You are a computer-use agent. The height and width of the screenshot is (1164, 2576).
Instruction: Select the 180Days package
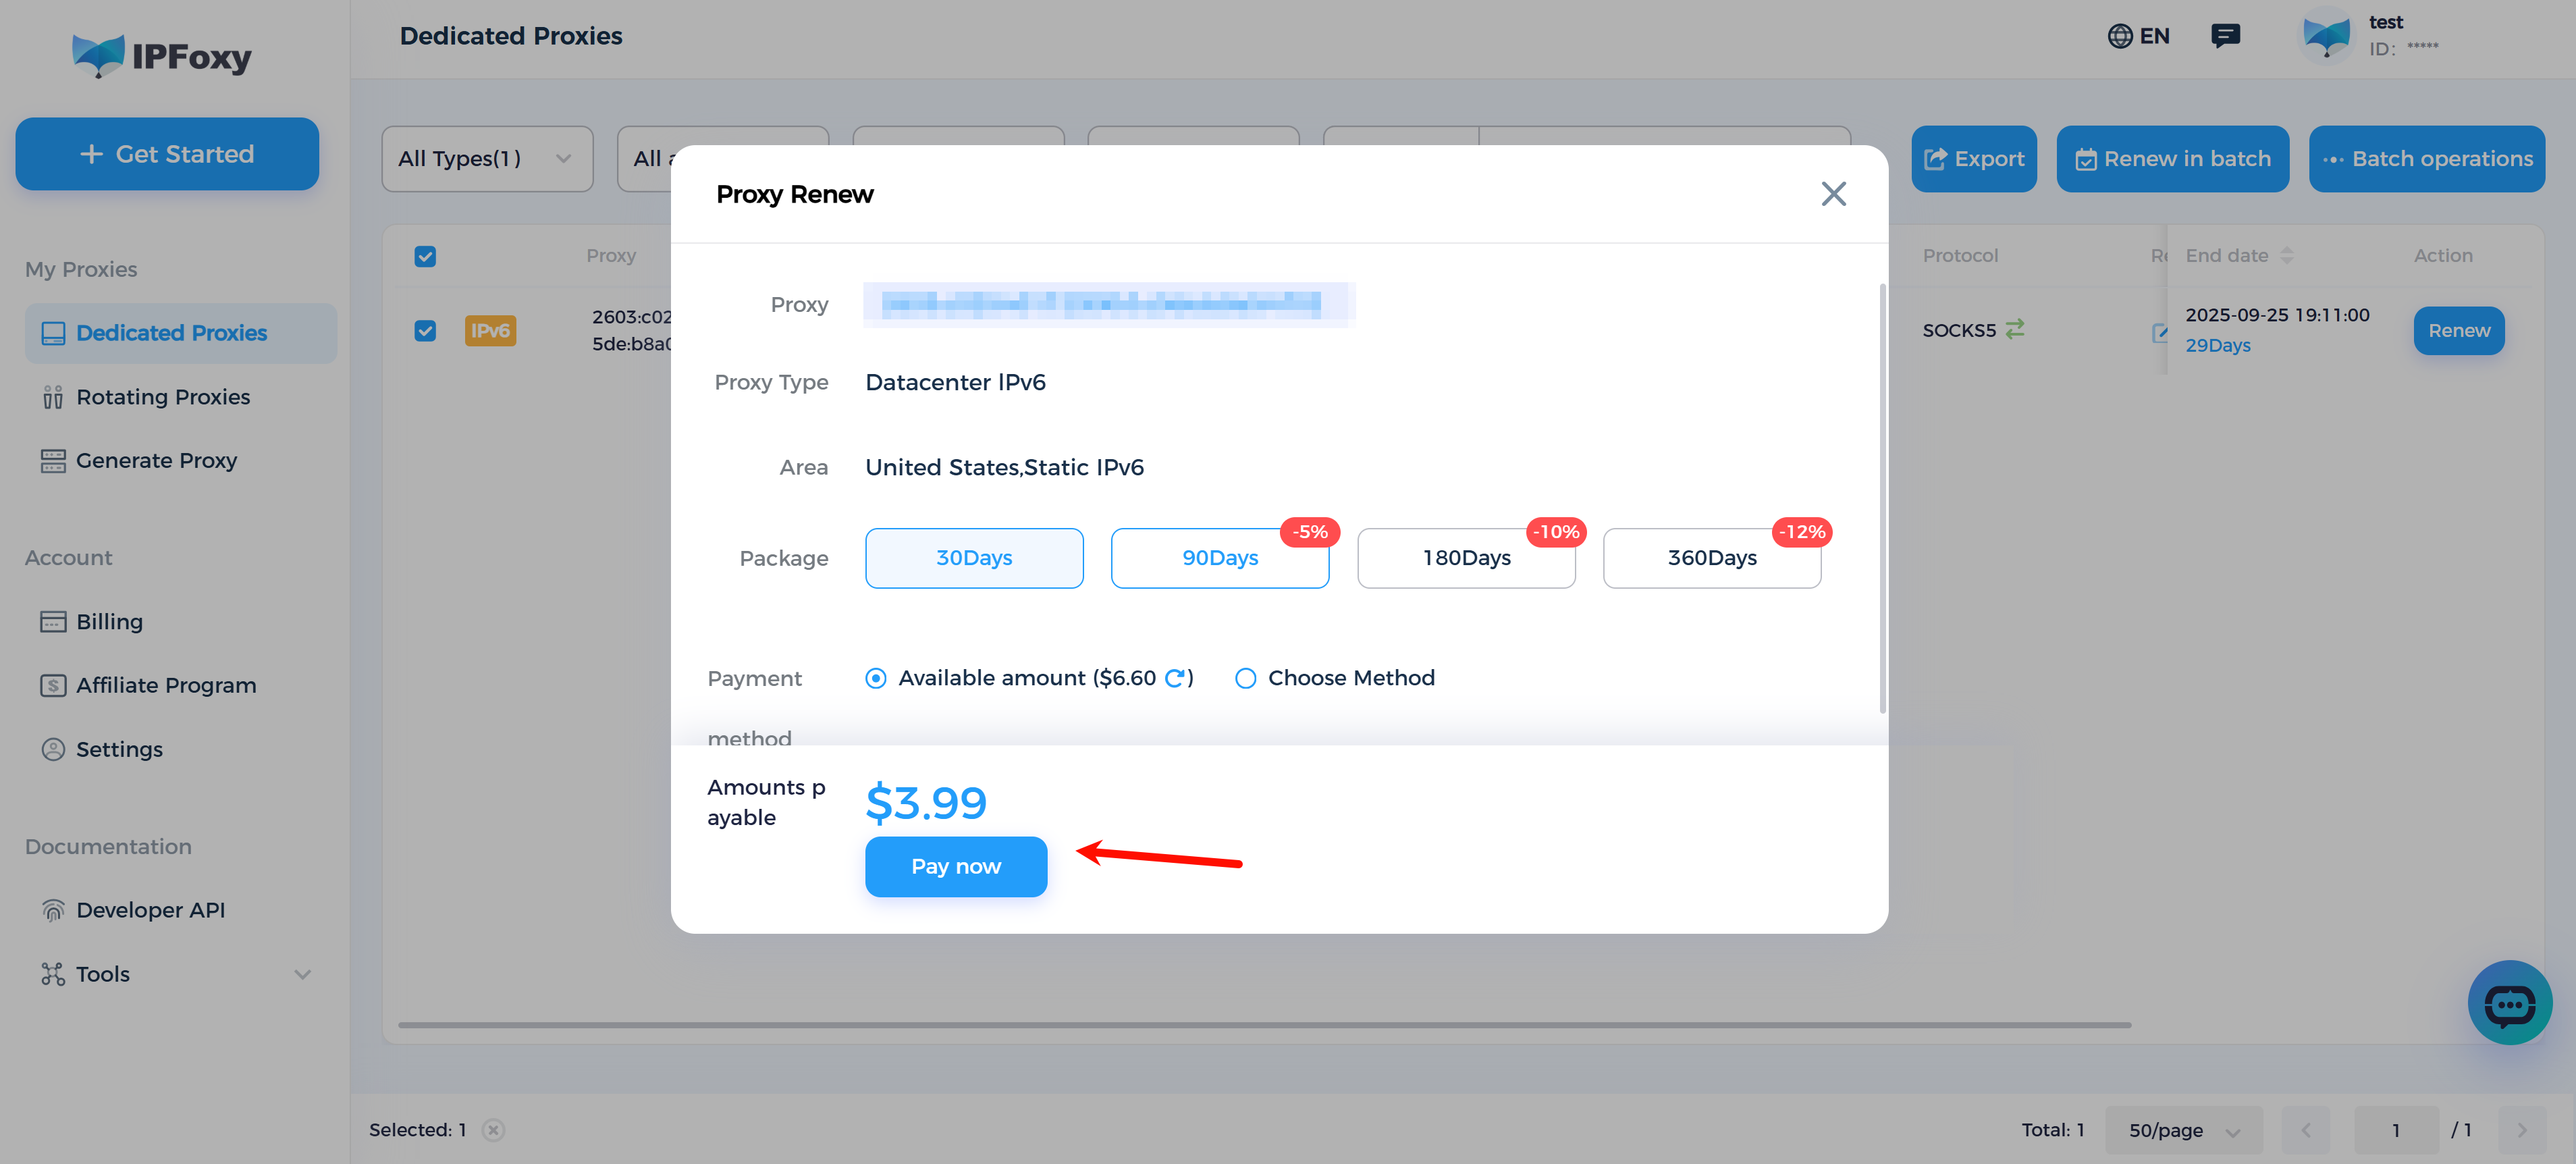pos(1466,558)
